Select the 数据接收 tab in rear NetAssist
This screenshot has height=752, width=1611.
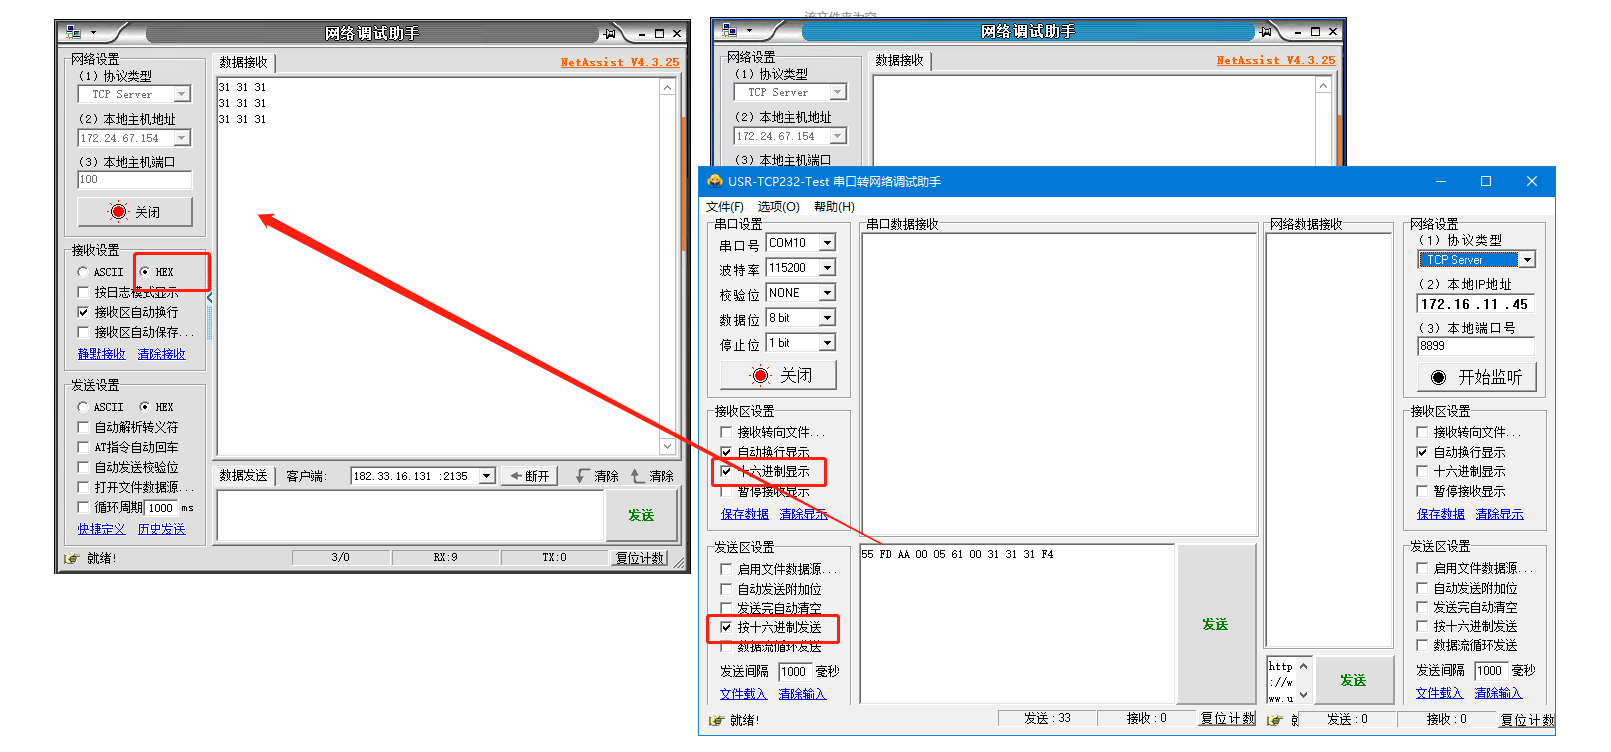[x=900, y=60]
